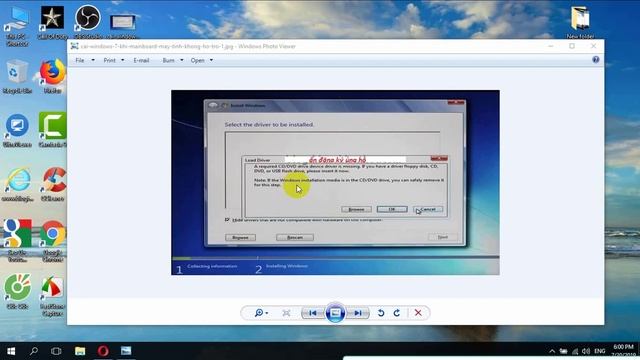Expand the Burn dropdown arrow
This screenshot has height=360, width=640.
[182, 60]
